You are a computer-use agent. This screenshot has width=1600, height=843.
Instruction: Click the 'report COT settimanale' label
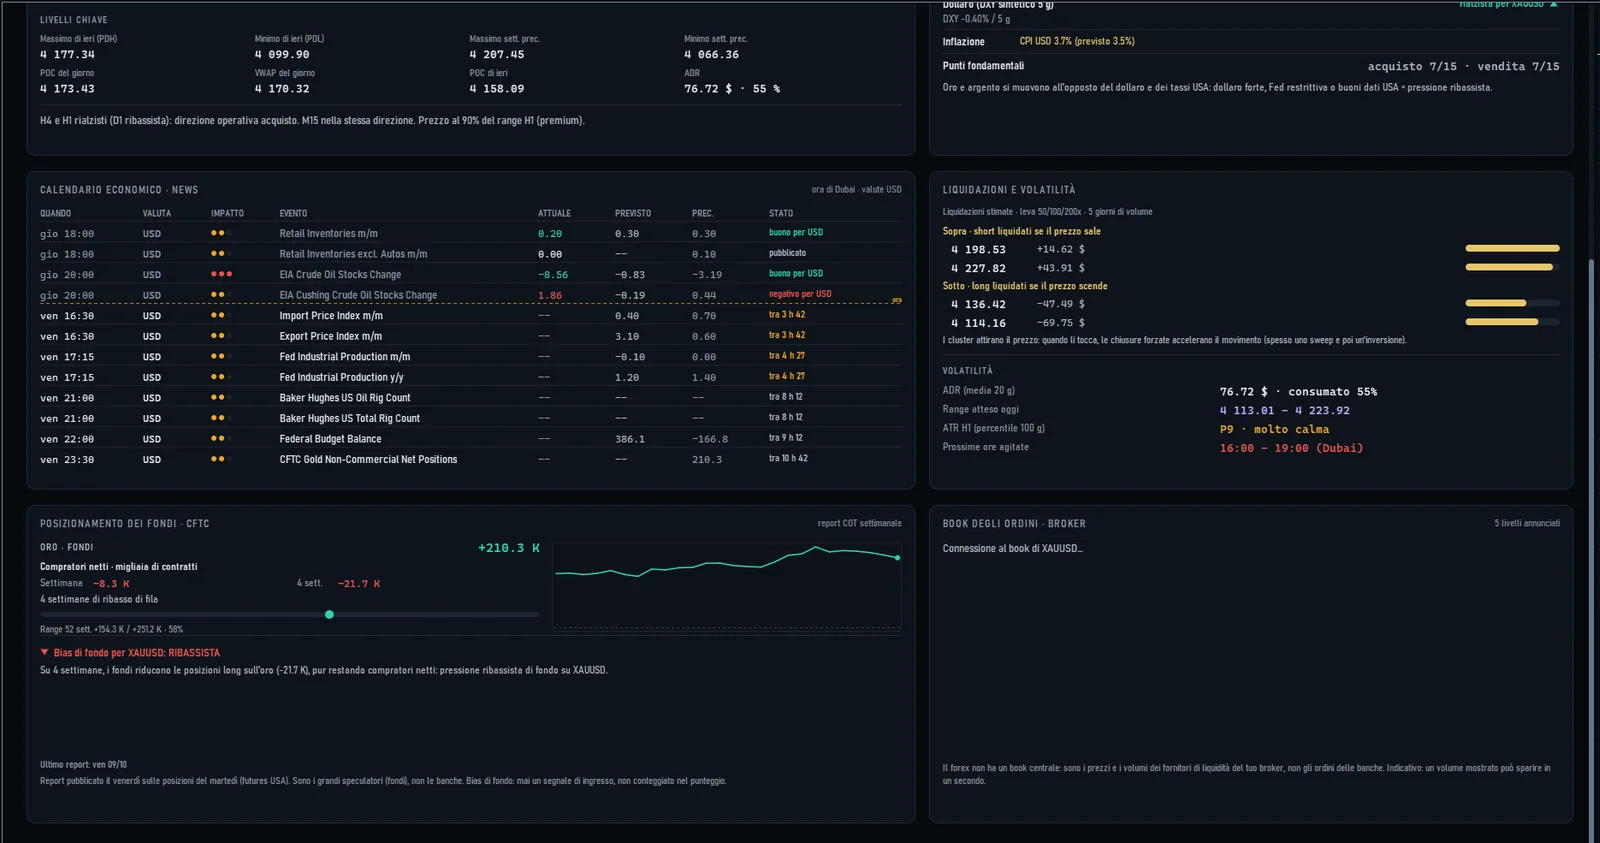859,523
